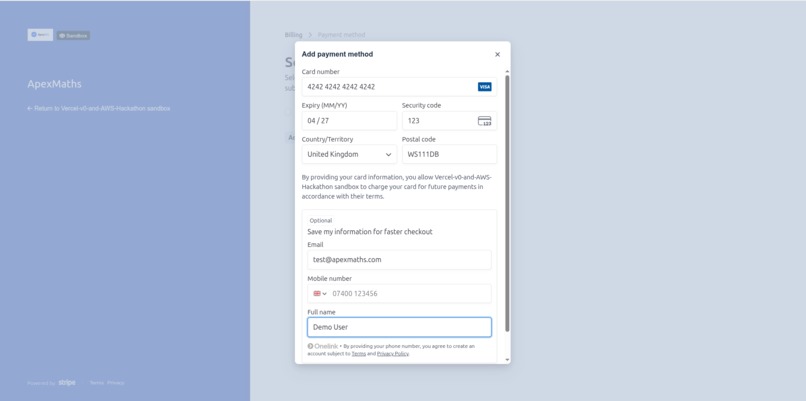Click the ApexMaths logo thumbnail
The image size is (806, 401).
pos(40,35)
